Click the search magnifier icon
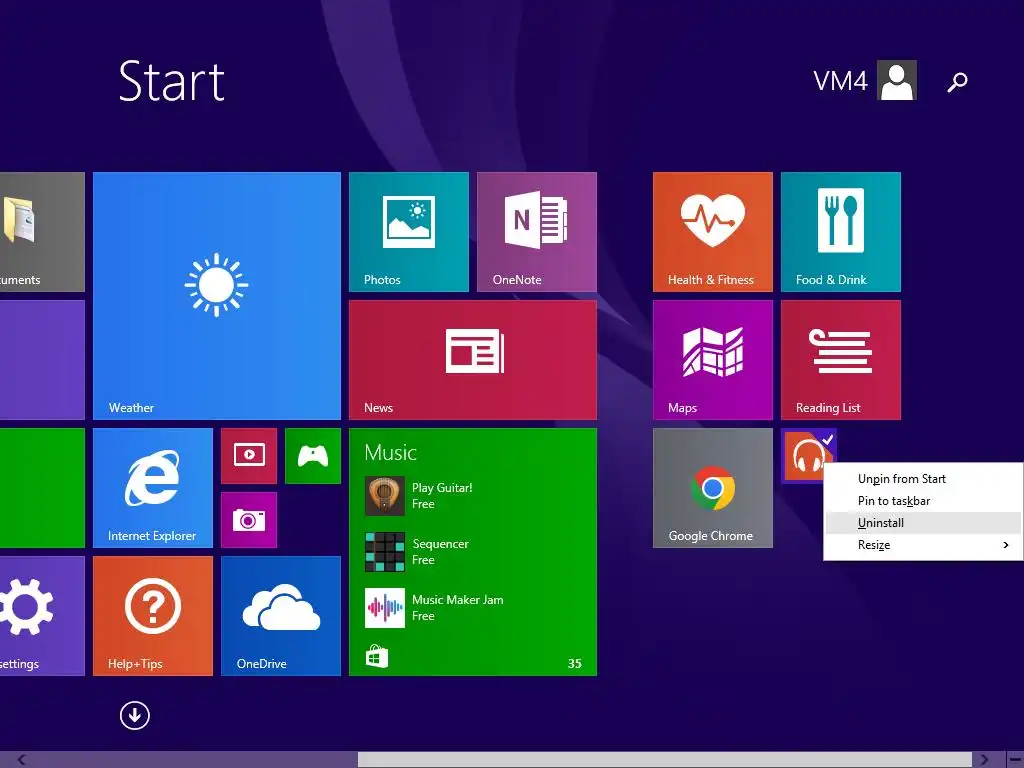 click(x=957, y=82)
